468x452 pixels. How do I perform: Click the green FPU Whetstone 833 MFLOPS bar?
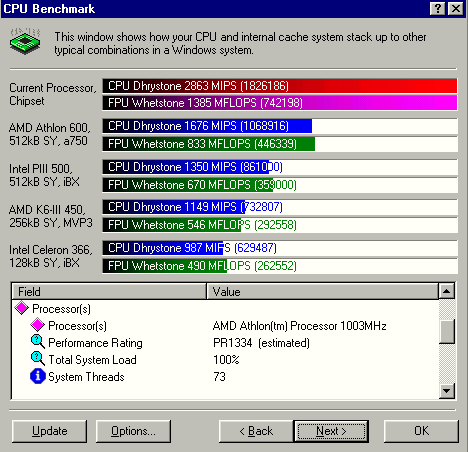[x=209, y=144]
